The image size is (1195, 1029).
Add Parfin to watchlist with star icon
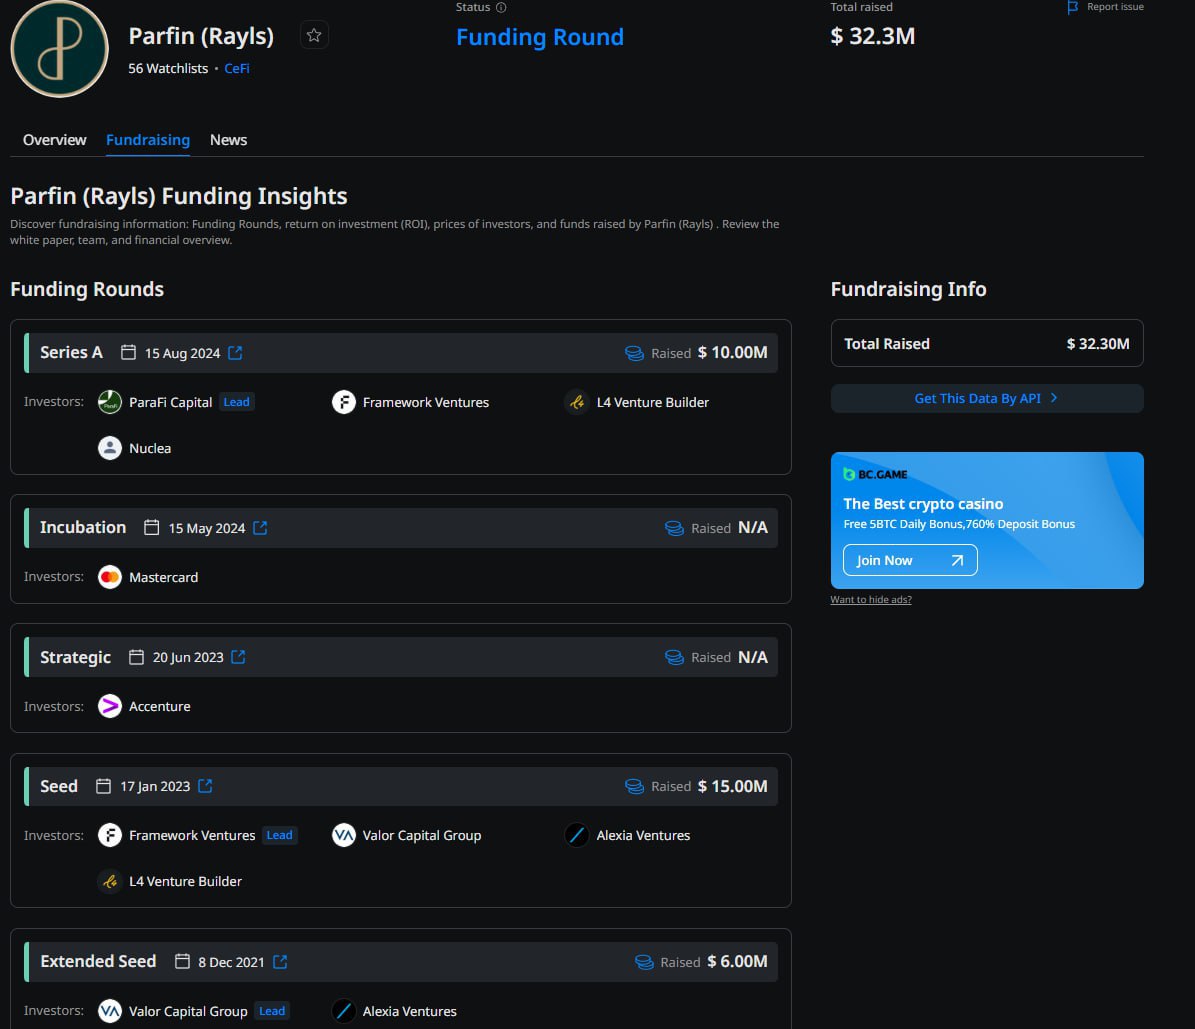tap(314, 35)
